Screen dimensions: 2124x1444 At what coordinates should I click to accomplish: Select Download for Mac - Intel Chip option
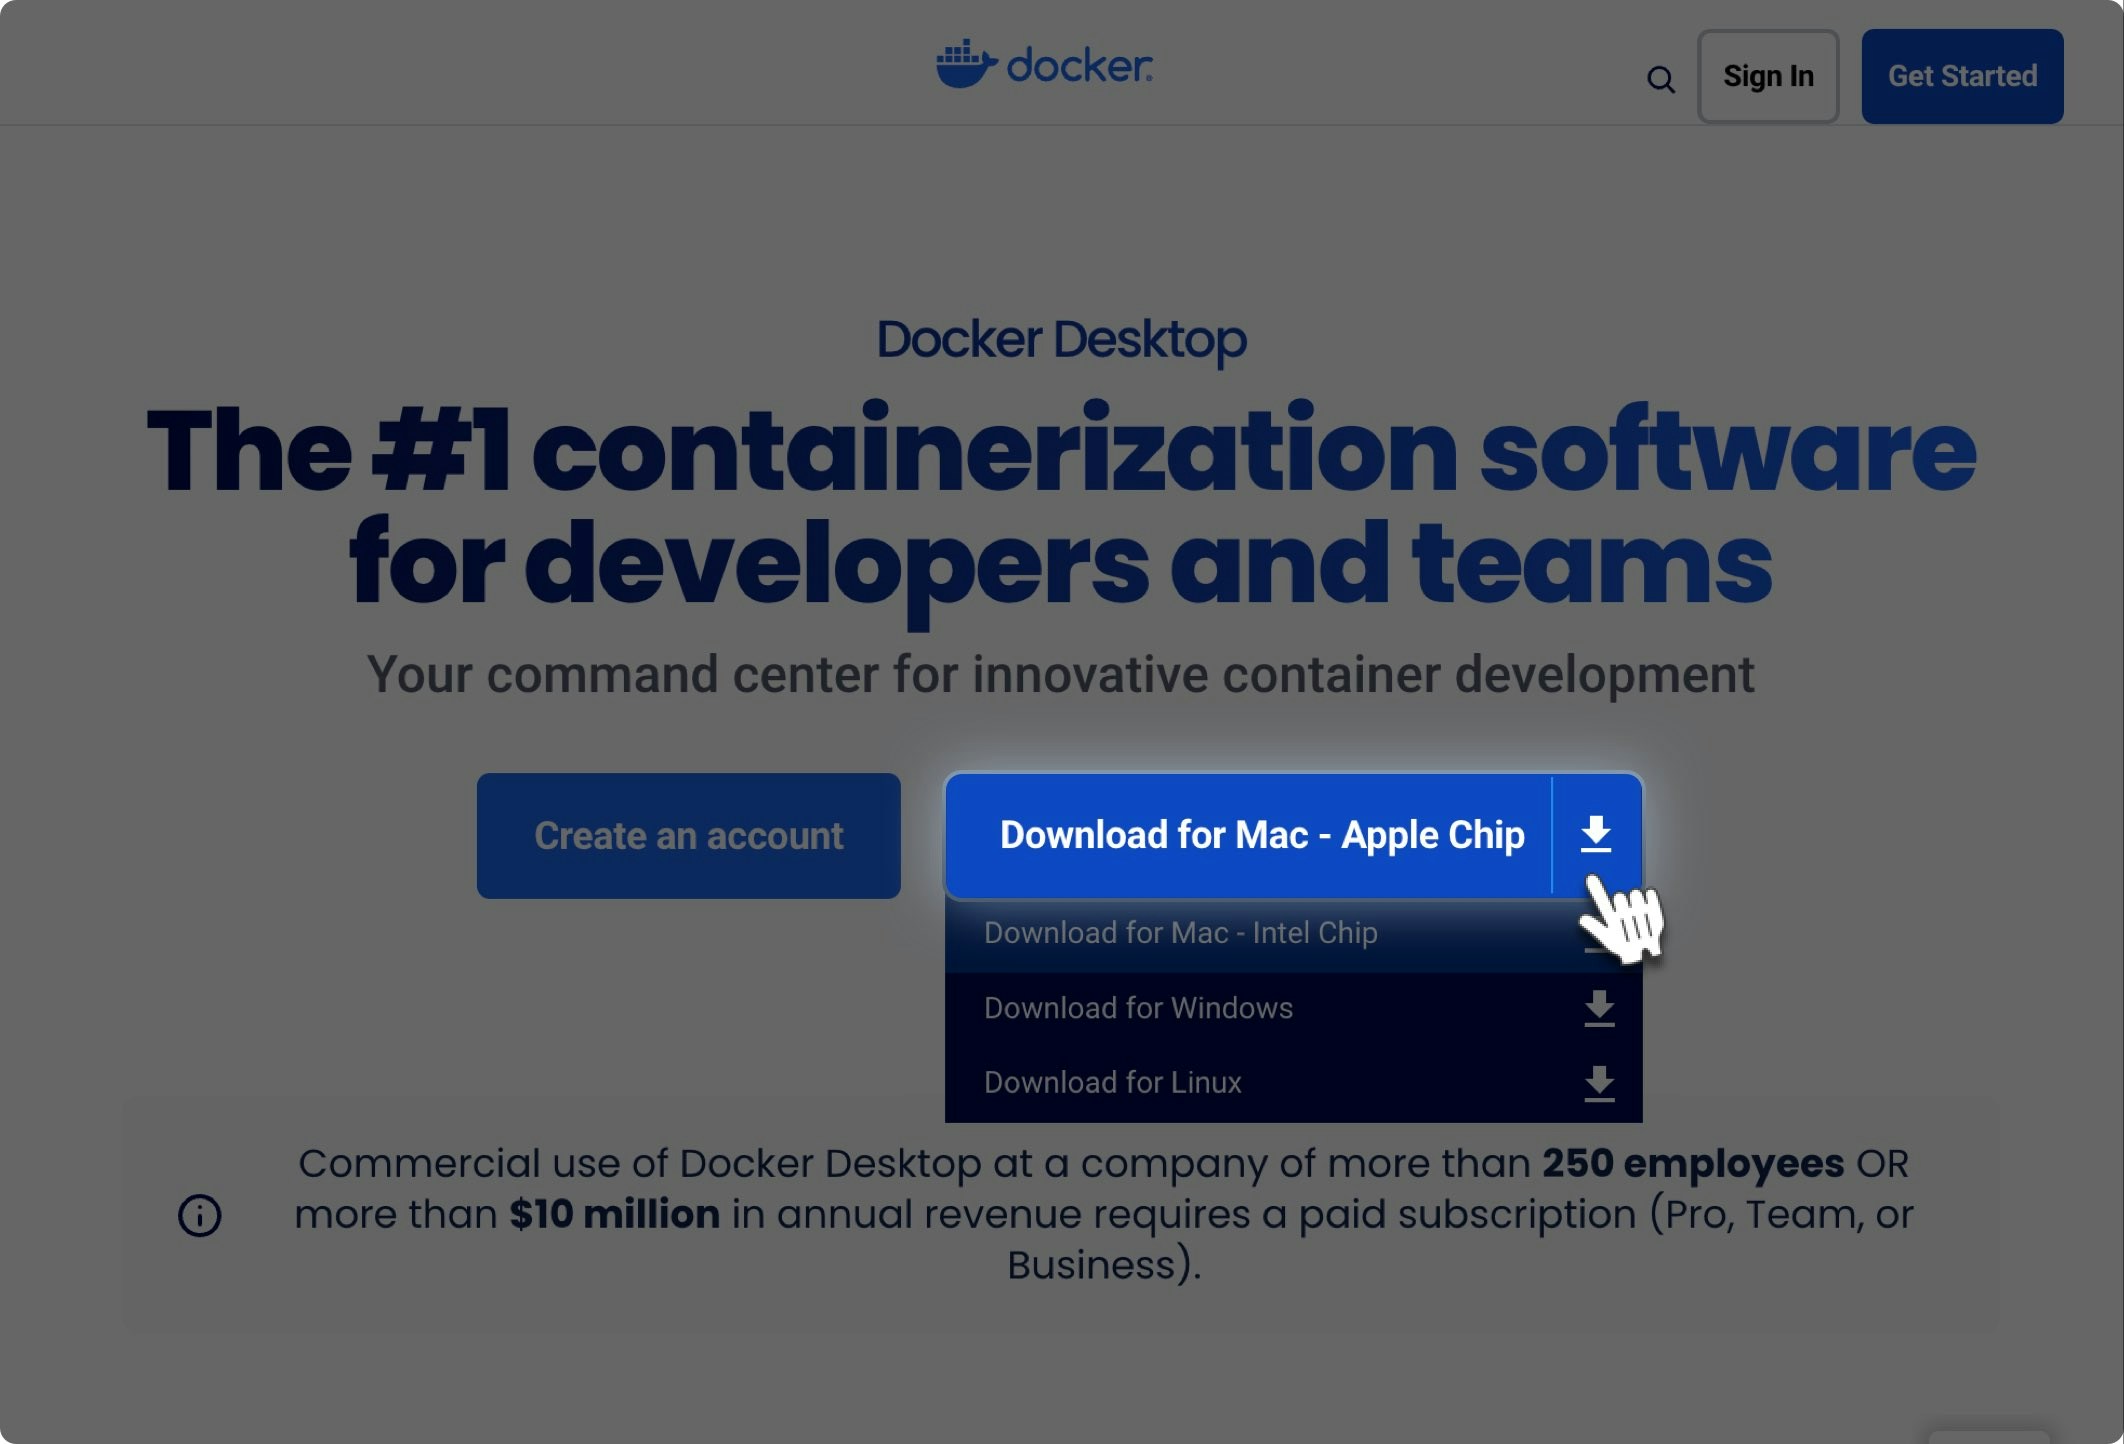(x=1180, y=933)
